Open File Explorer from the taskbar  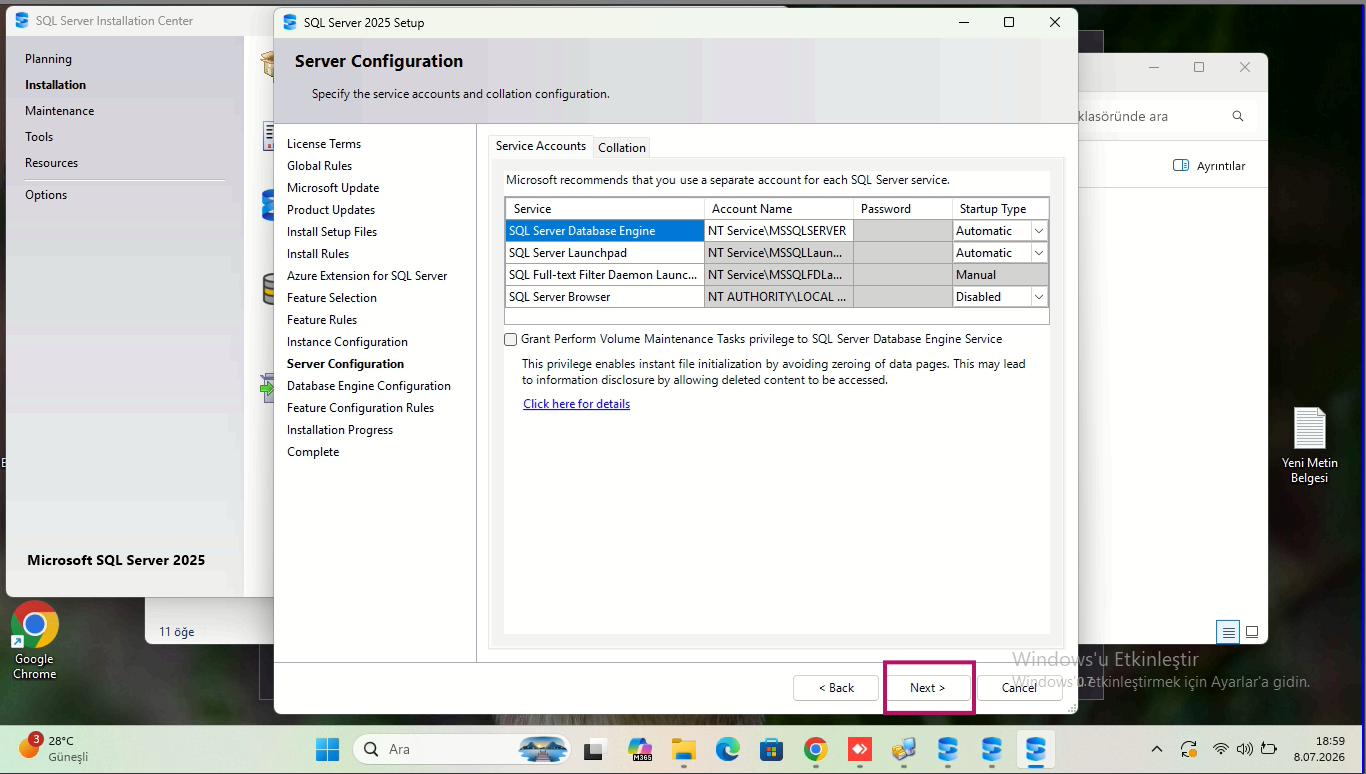coord(683,749)
